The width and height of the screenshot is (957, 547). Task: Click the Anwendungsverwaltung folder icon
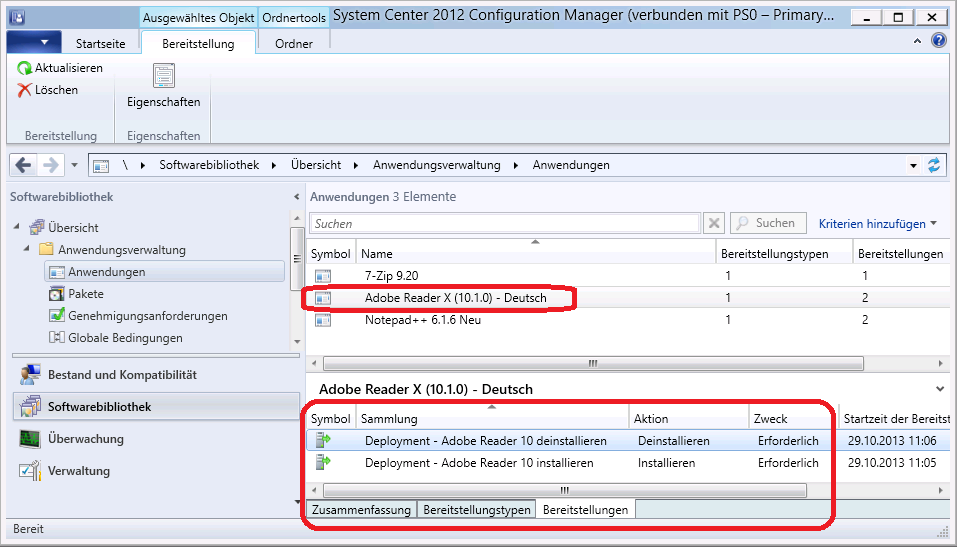point(46,250)
